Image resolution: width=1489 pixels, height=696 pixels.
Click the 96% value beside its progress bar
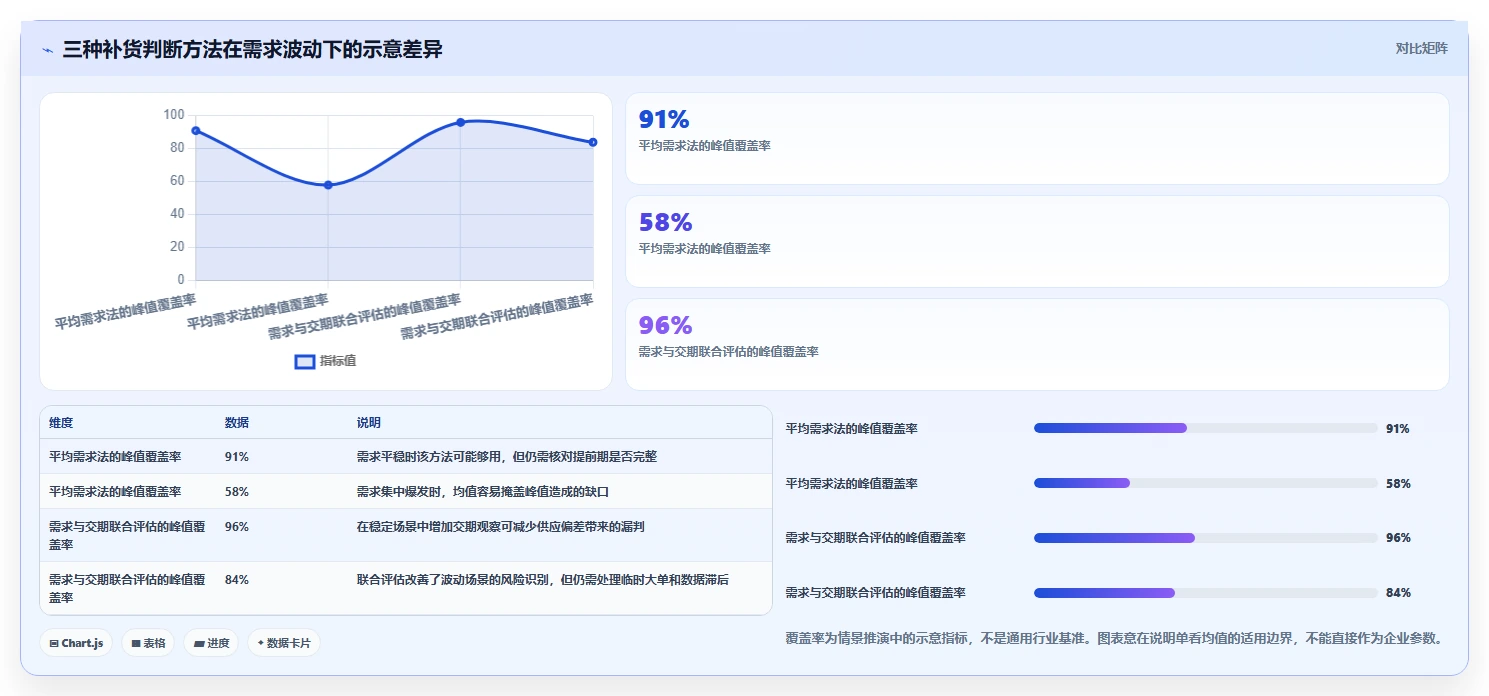click(x=1398, y=538)
